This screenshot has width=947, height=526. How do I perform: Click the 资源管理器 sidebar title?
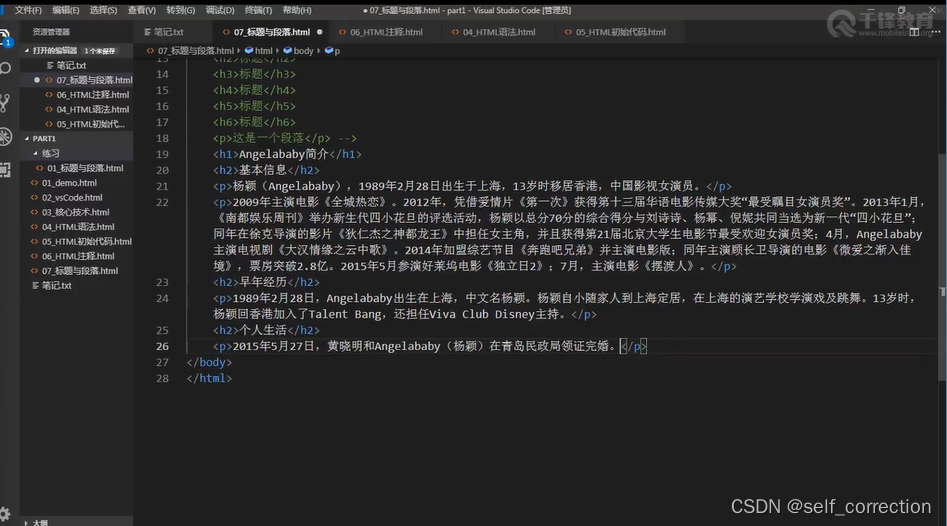tap(51, 32)
